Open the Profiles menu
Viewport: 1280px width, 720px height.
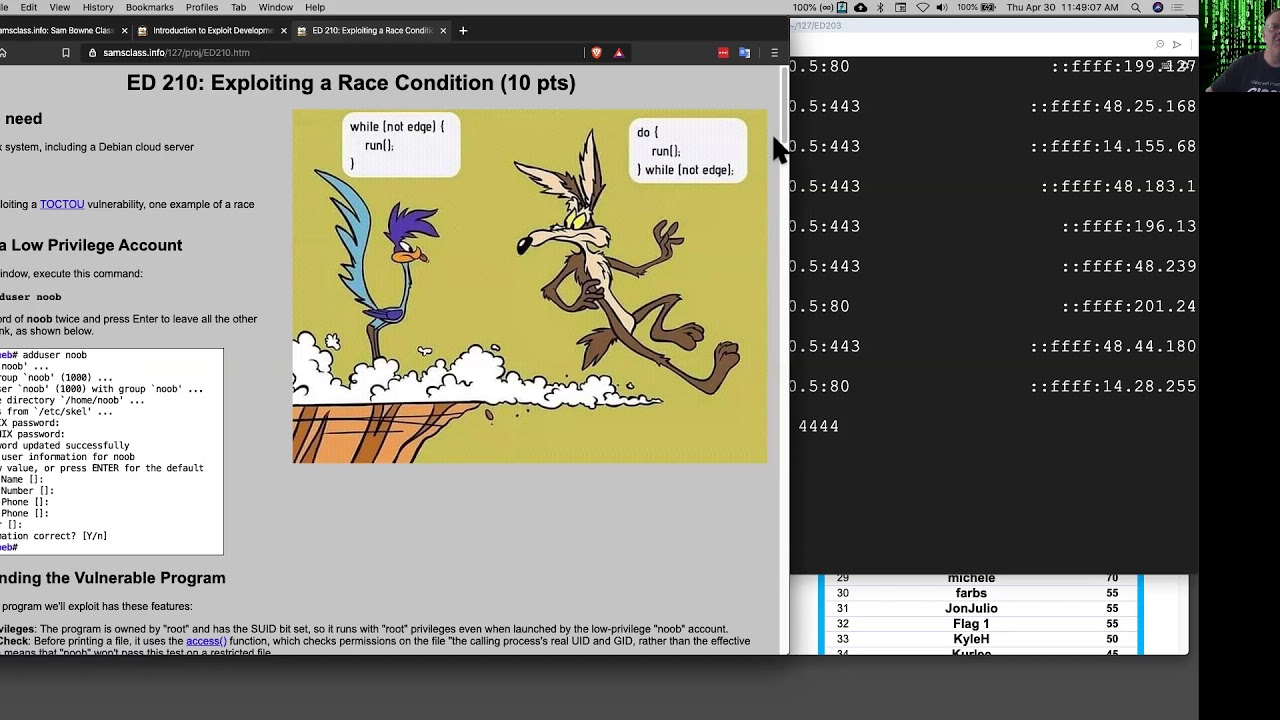[x=202, y=7]
